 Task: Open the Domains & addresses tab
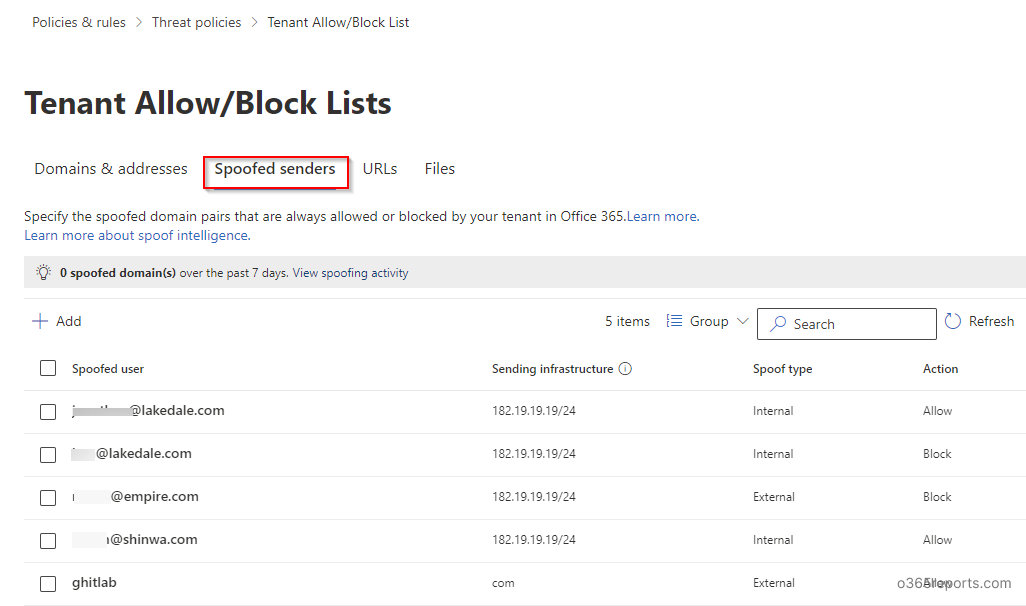pos(111,169)
